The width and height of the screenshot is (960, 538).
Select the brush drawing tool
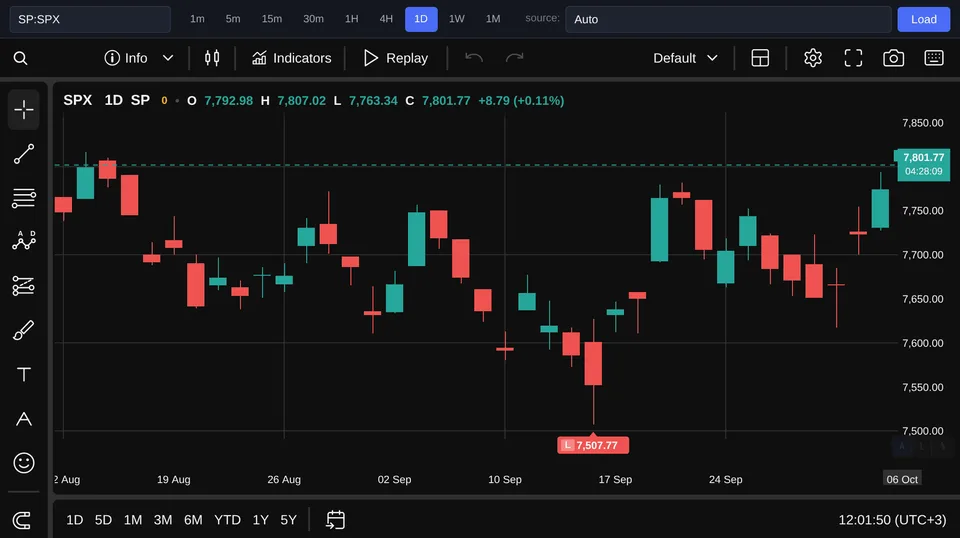click(24, 331)
